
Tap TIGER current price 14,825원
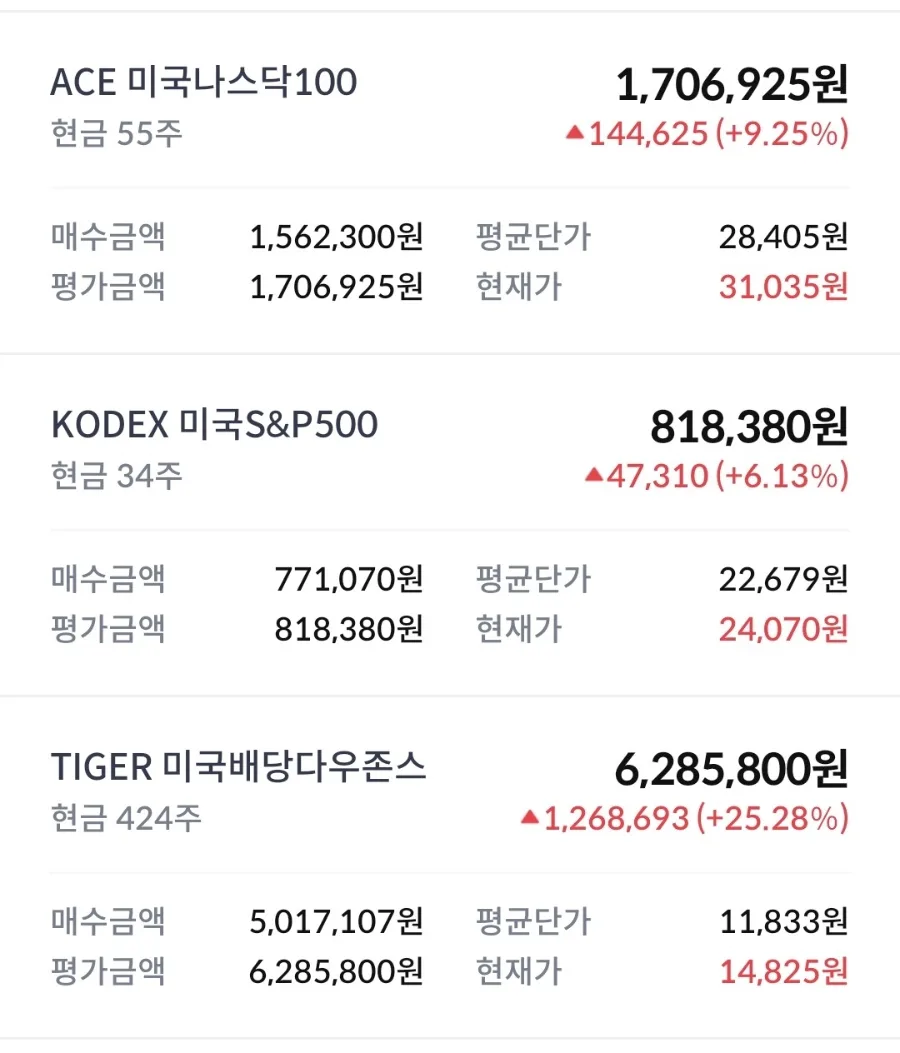tap(784, 972)
